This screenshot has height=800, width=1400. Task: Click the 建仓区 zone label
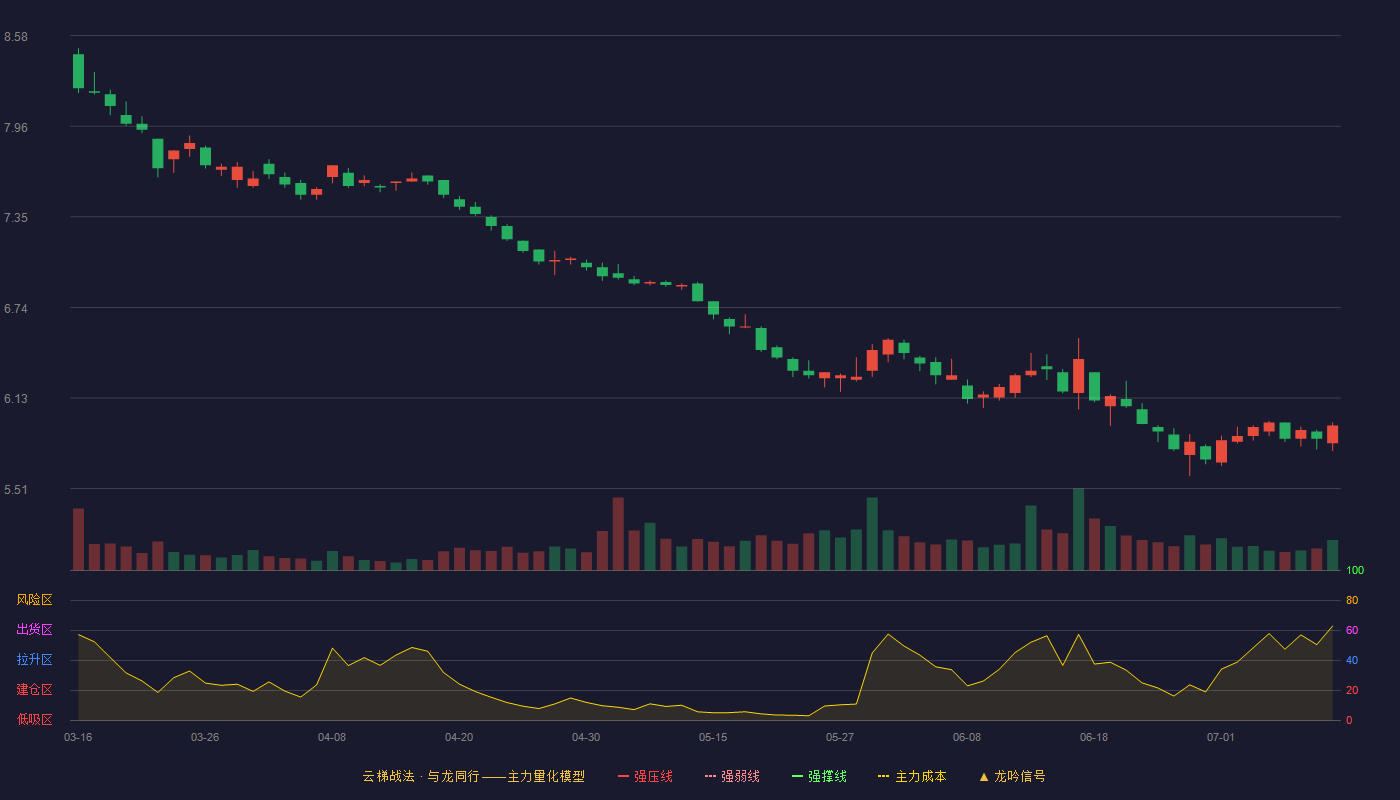pyautogui.click(x=34, y=690)
